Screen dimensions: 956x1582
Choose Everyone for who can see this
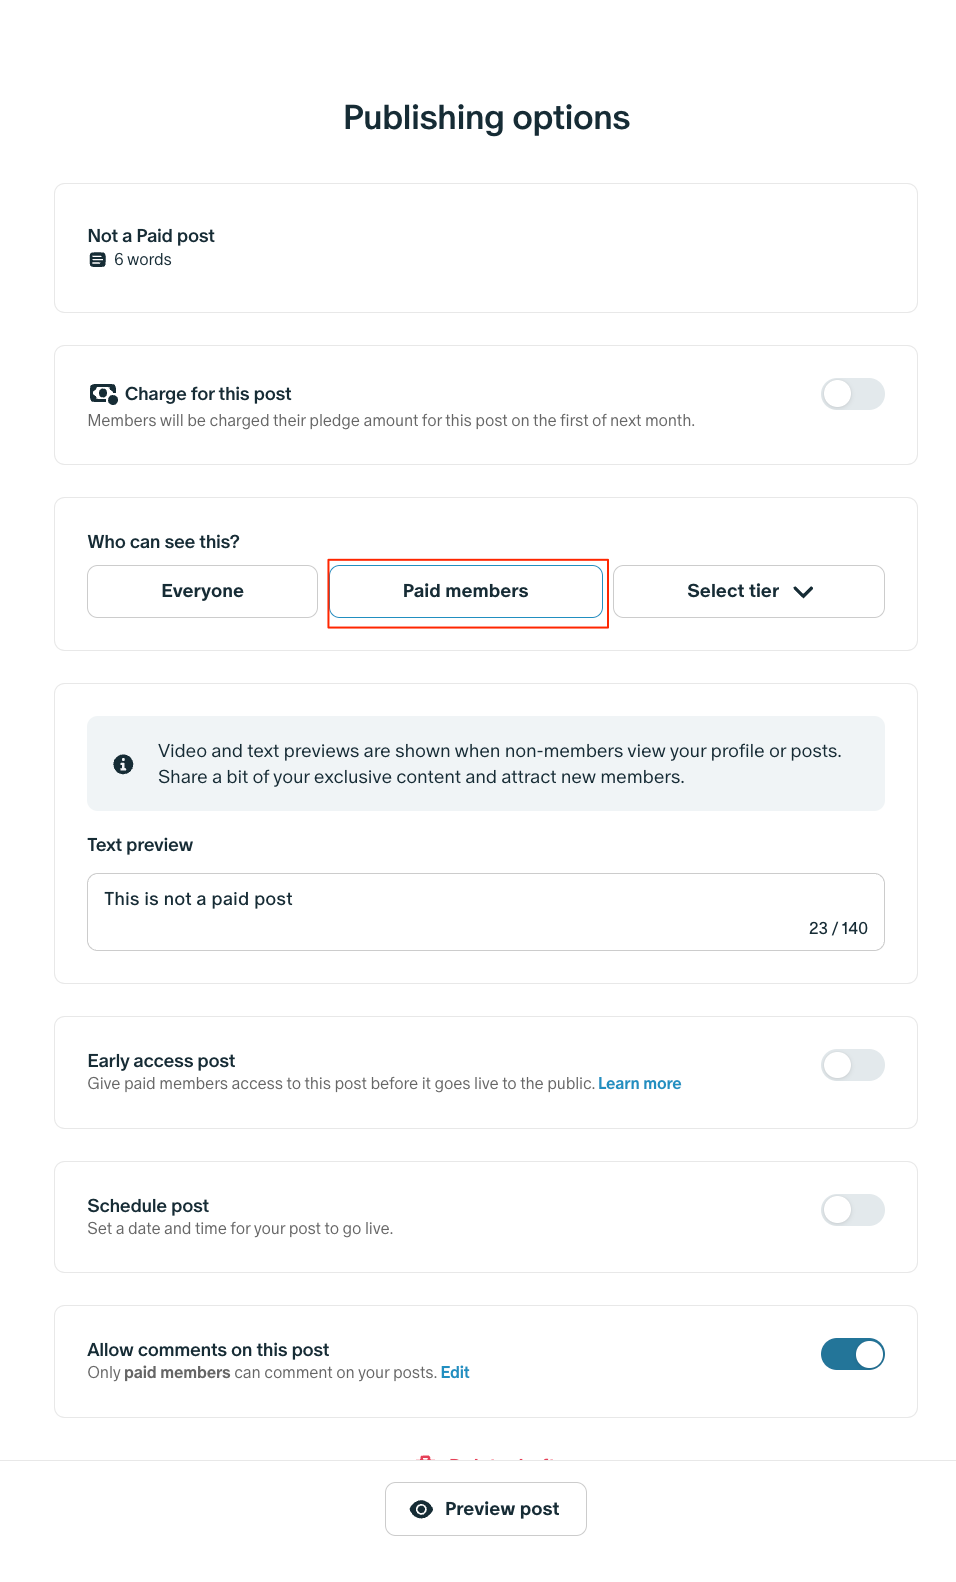pyautogui.click(x=202, y=591)
